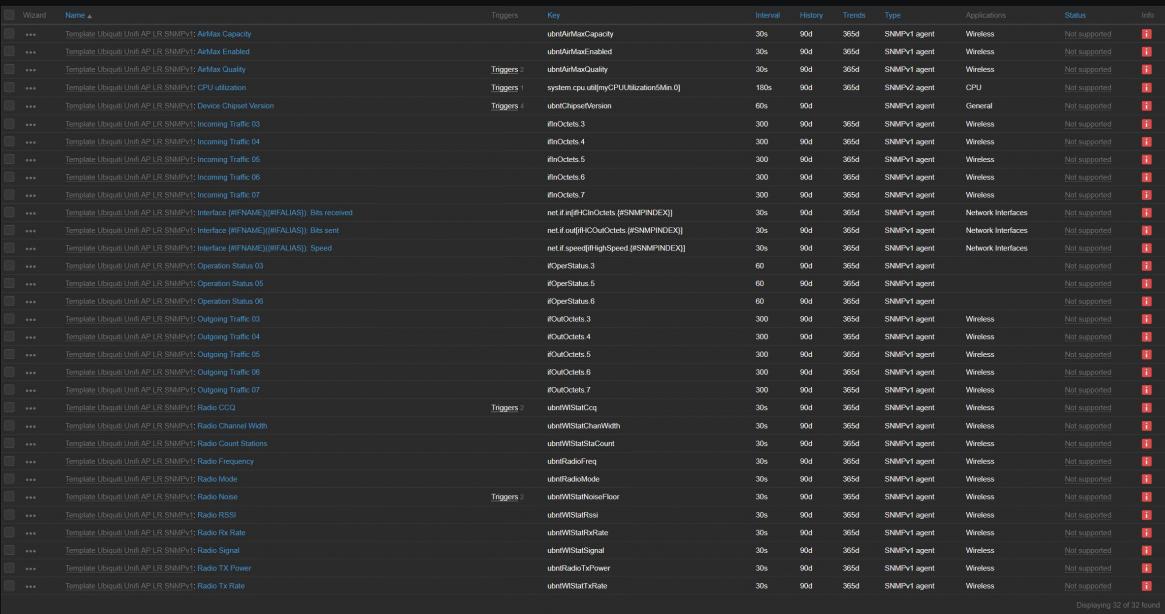1165x614 pixels.
Task: Click the info error icon on CPU utilization row
Action: (x=1146, y=88)
